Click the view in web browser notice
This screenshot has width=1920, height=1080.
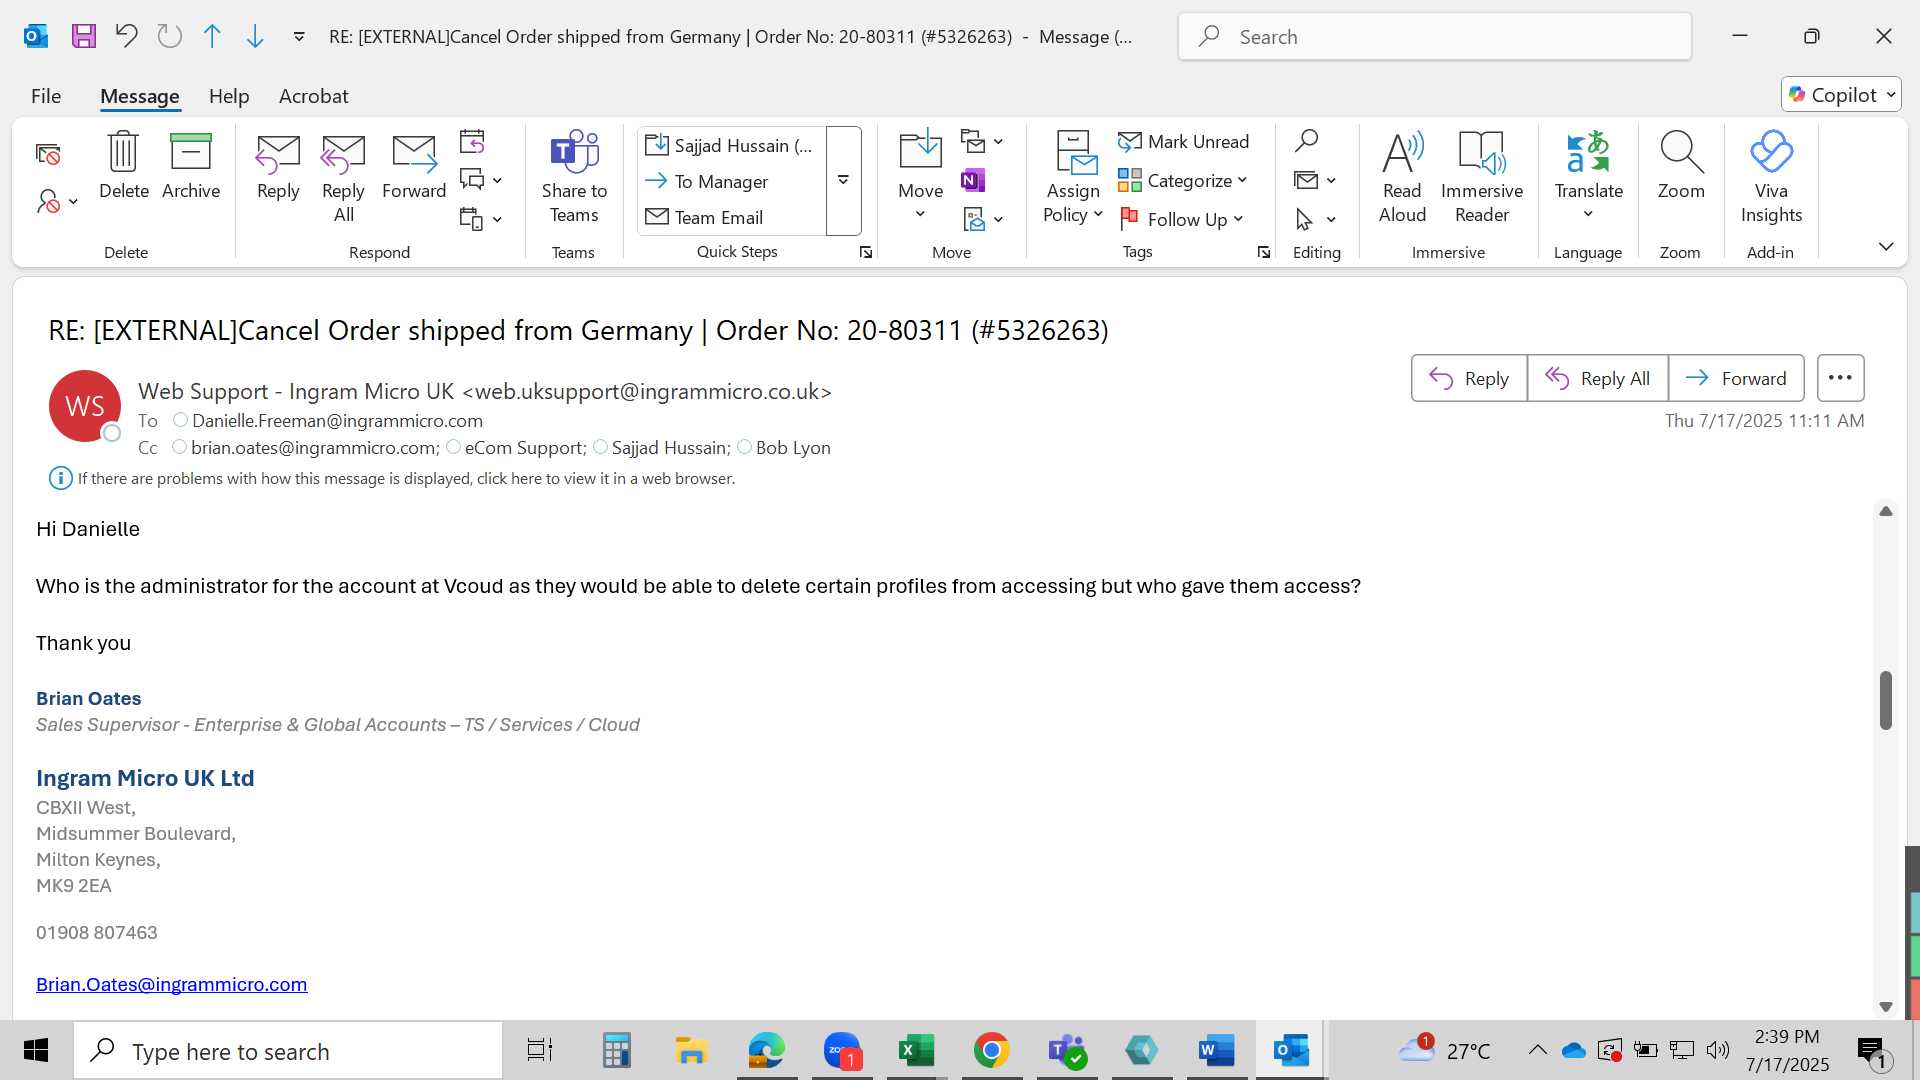(x=406, y=478)
